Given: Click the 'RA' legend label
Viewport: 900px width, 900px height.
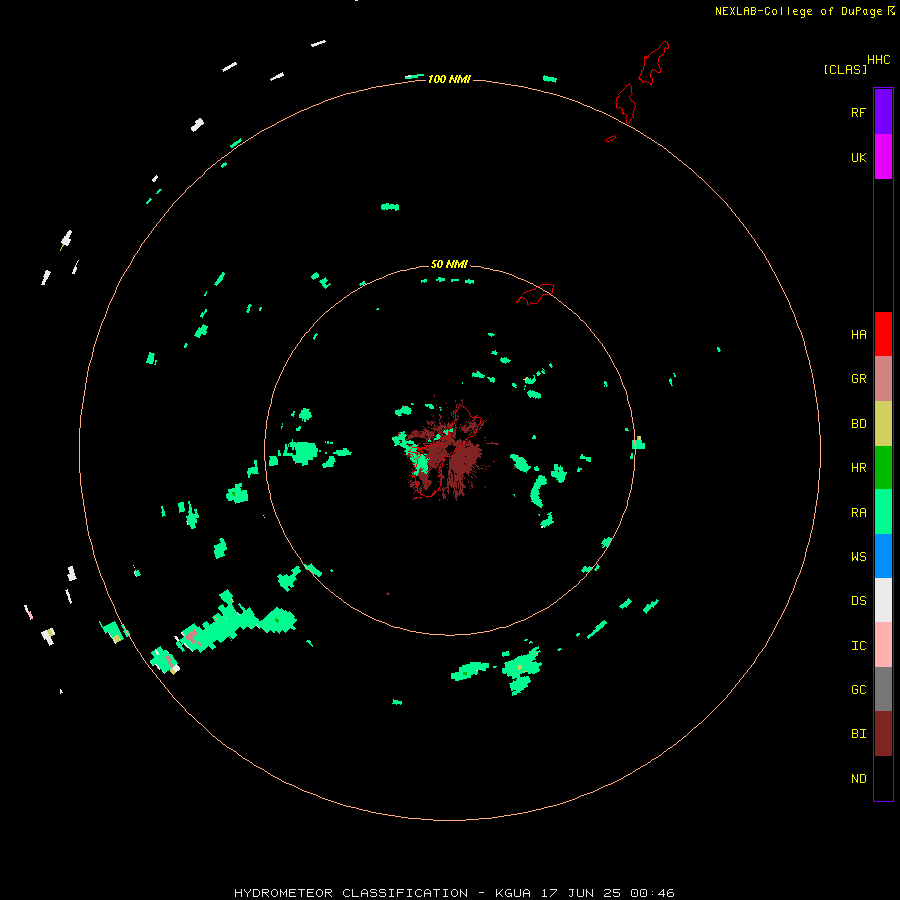Looking at the screenshot, I should pos(858,513).
